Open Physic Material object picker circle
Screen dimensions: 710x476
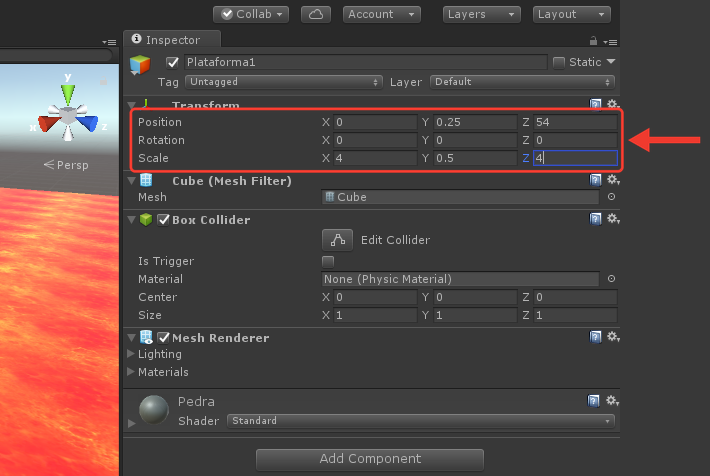point(611,279)
